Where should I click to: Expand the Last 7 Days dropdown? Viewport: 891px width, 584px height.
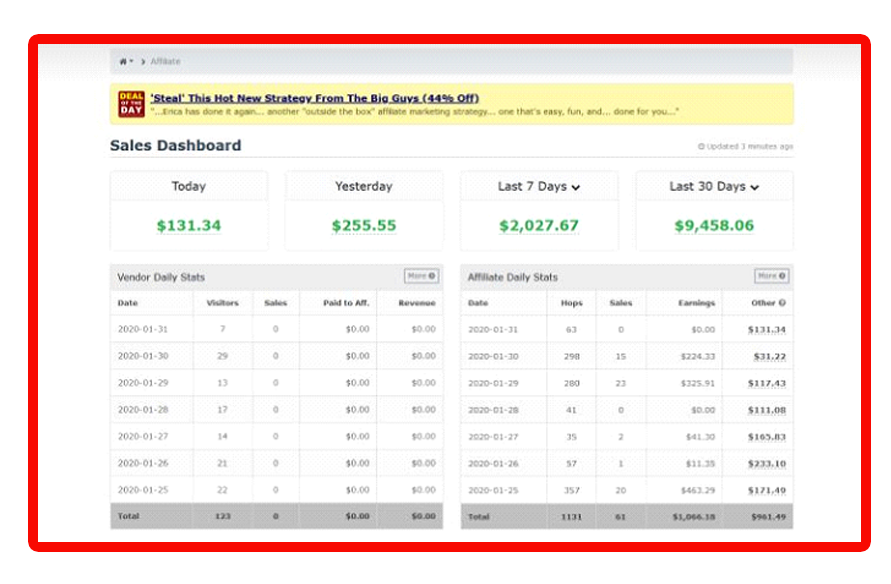pyautogui.click(x=576, y=187)
